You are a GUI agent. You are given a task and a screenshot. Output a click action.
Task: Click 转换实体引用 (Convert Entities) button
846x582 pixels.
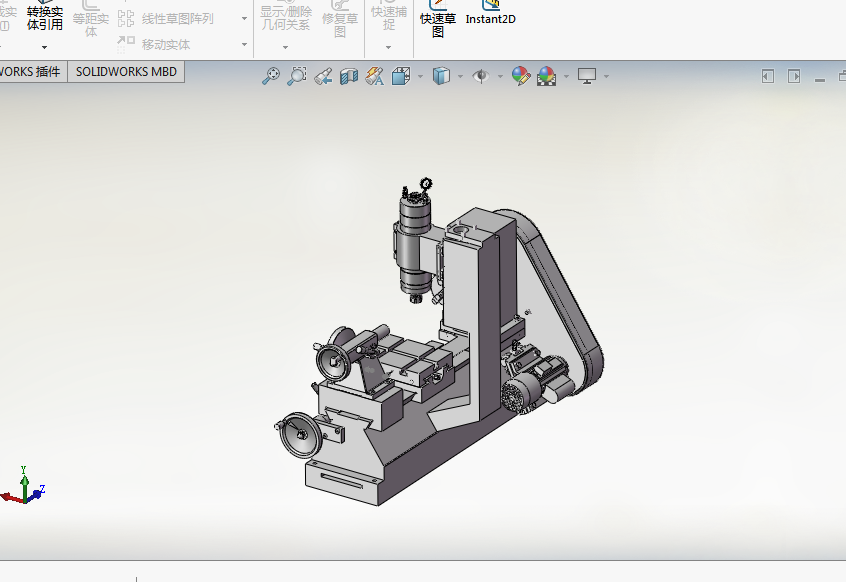[x=45, y=16]
